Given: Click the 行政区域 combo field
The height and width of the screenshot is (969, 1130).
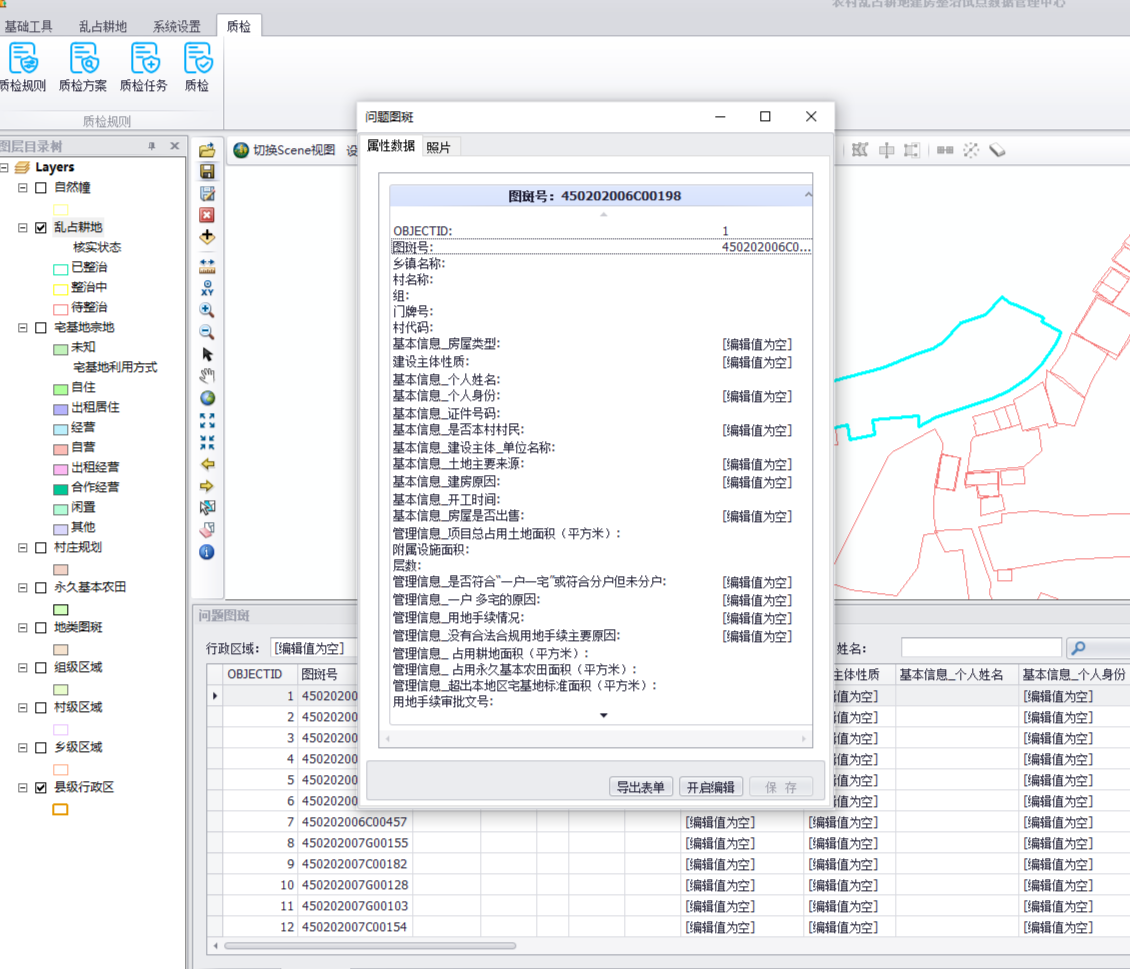Looking at the screenshot, I should click(x=313, y=648).
